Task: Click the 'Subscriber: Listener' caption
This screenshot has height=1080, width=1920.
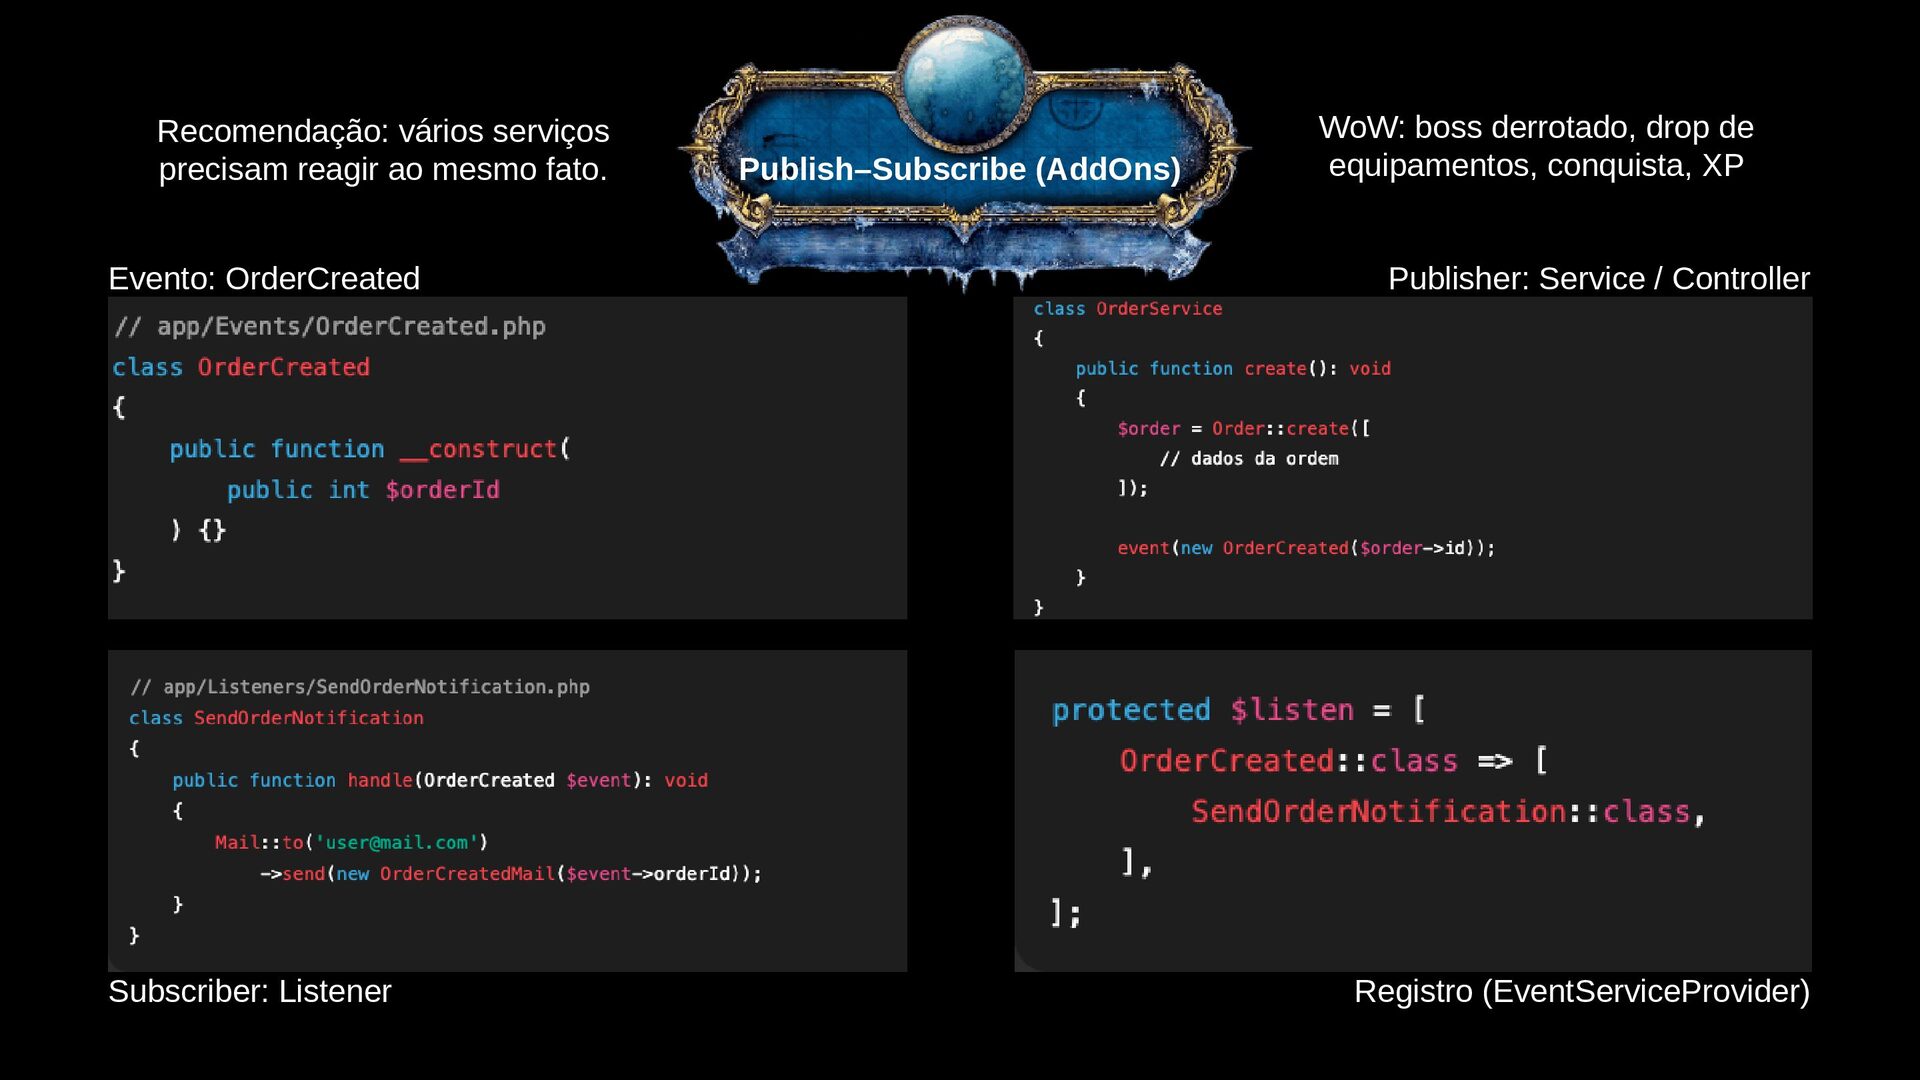Action: click(250, 991)
